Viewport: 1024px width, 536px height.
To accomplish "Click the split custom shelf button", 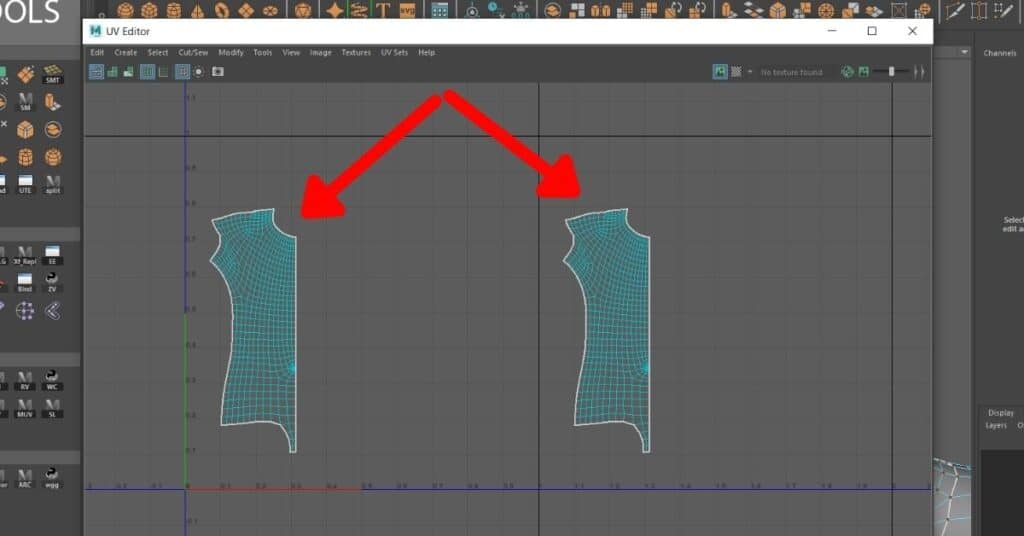I will point(52,184).
